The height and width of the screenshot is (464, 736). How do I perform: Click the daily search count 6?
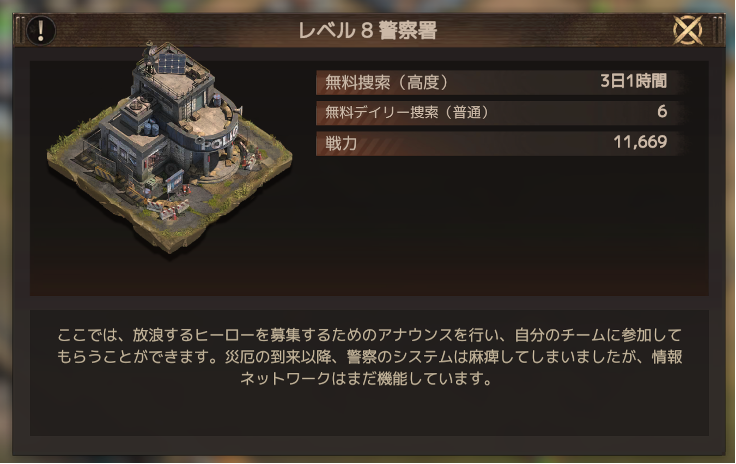(662, 112)
